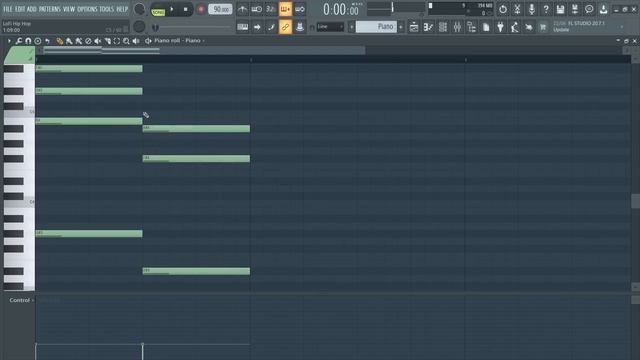The width and height of the screenshot is (640, 360).
Task: Select the Paint brush tool
Action: click(x=69, y=41)
